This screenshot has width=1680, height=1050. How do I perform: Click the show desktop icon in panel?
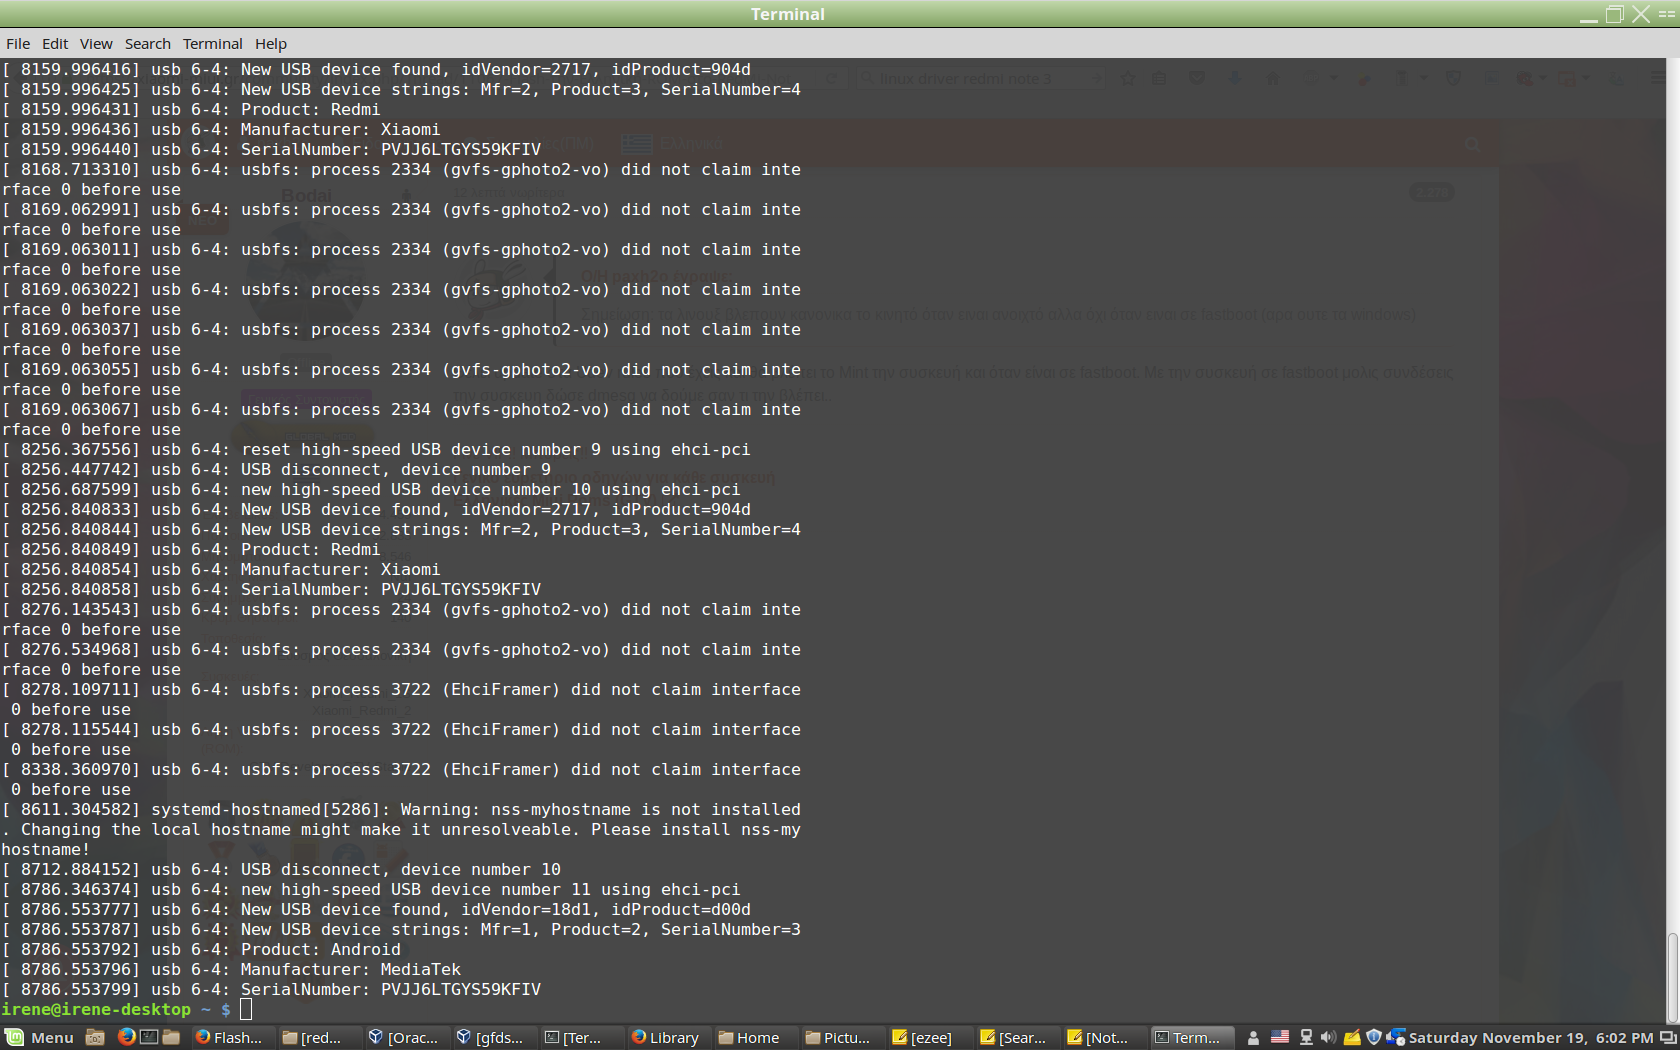pos(95,1037)
